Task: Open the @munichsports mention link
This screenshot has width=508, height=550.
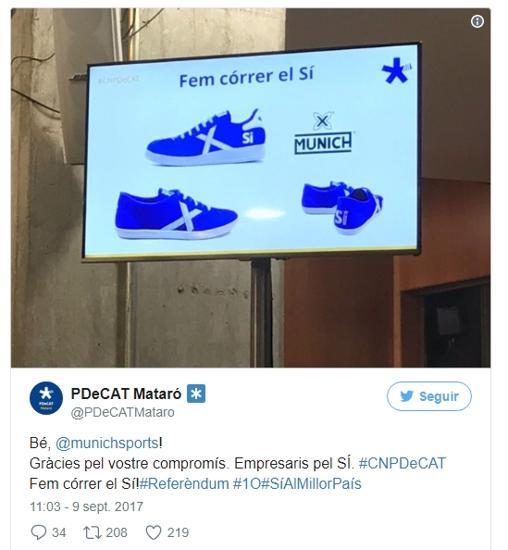Action: (x=107, y=443)
